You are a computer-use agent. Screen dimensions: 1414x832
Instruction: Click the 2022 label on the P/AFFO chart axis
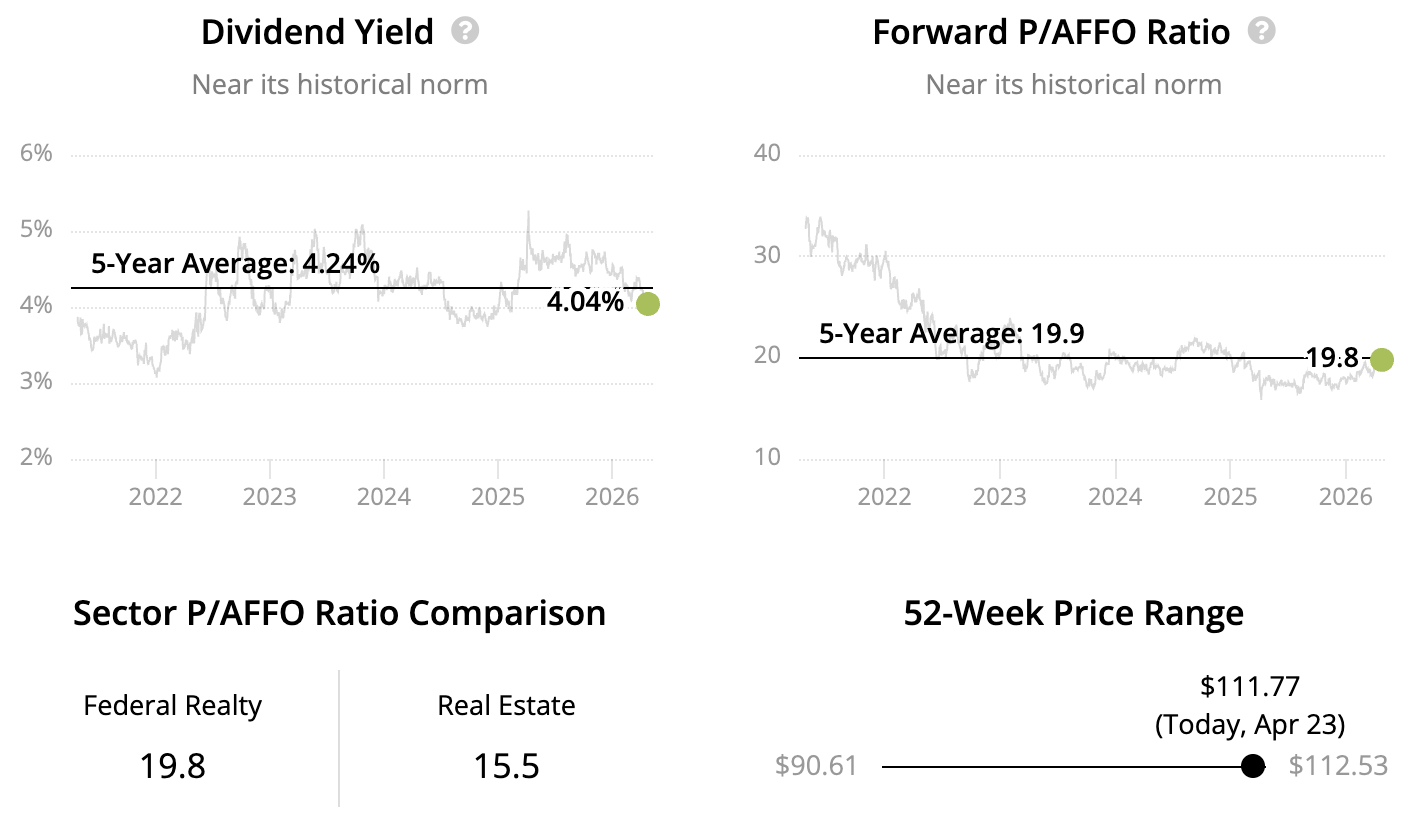[x=884, y=497]
